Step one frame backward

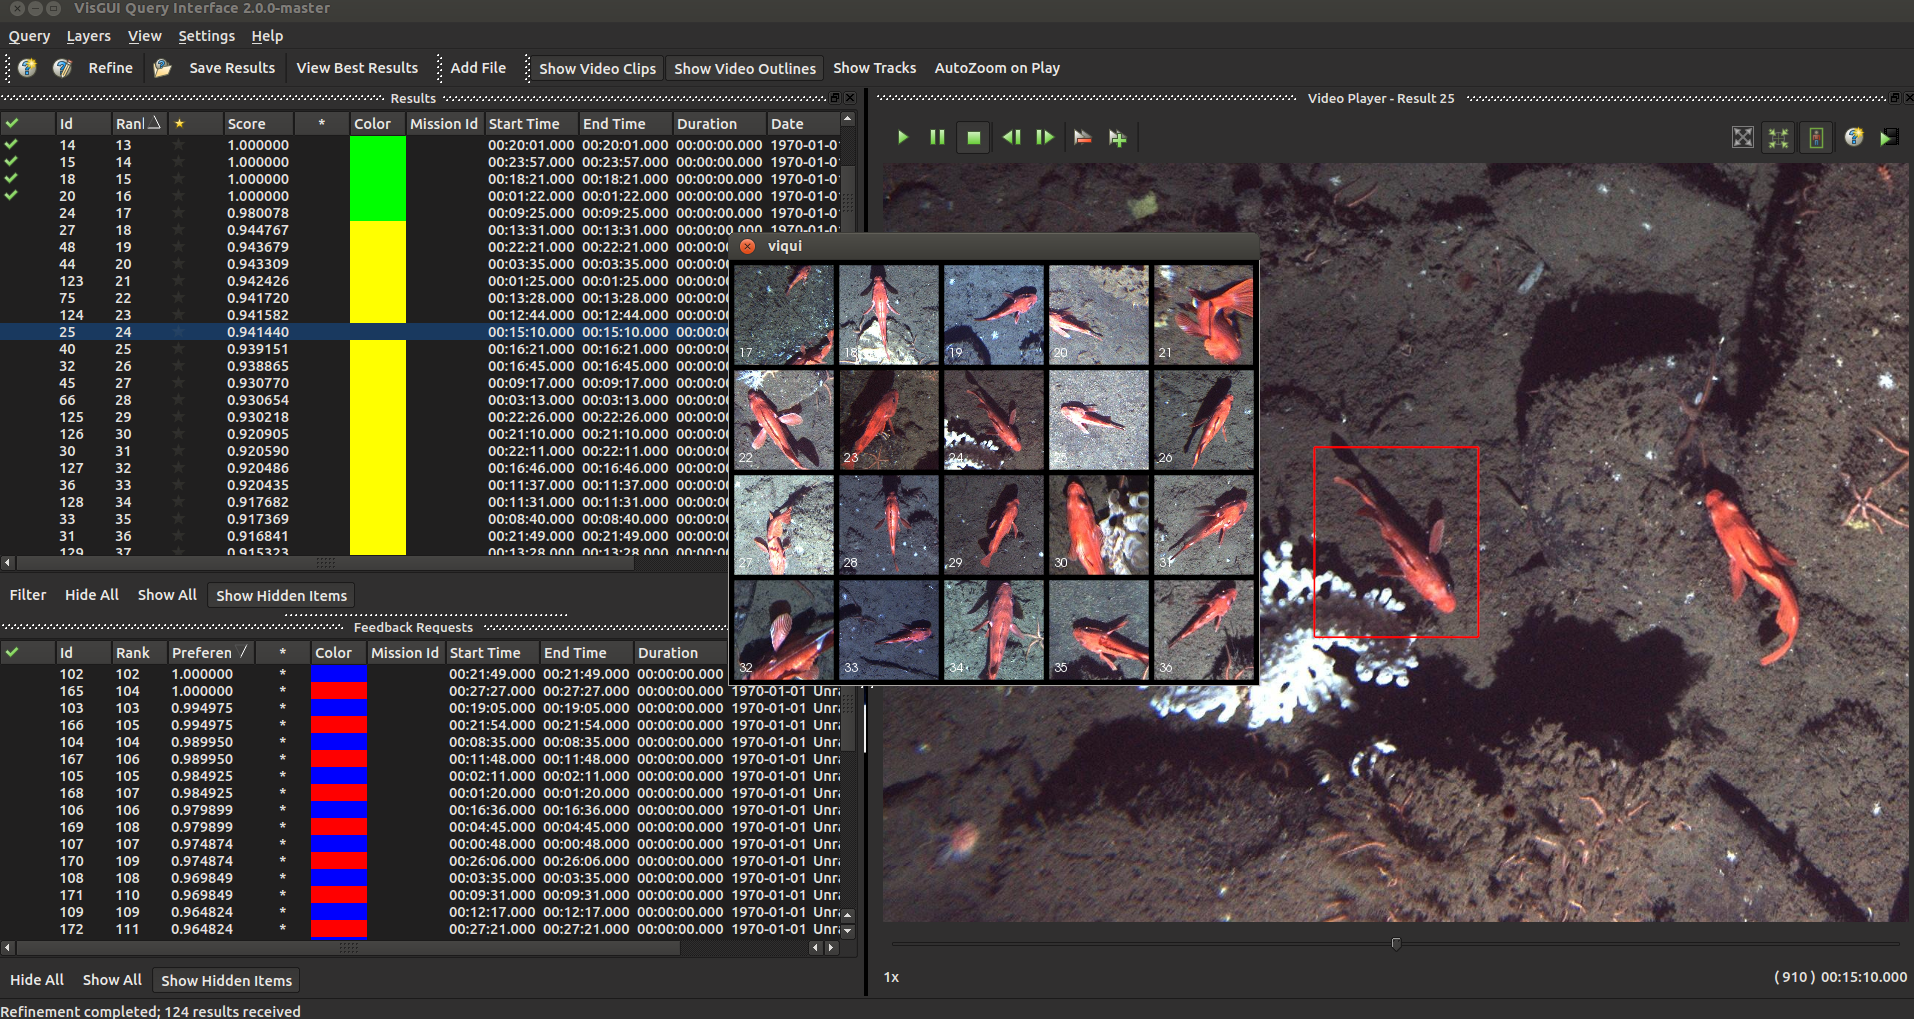(1011, 137)
